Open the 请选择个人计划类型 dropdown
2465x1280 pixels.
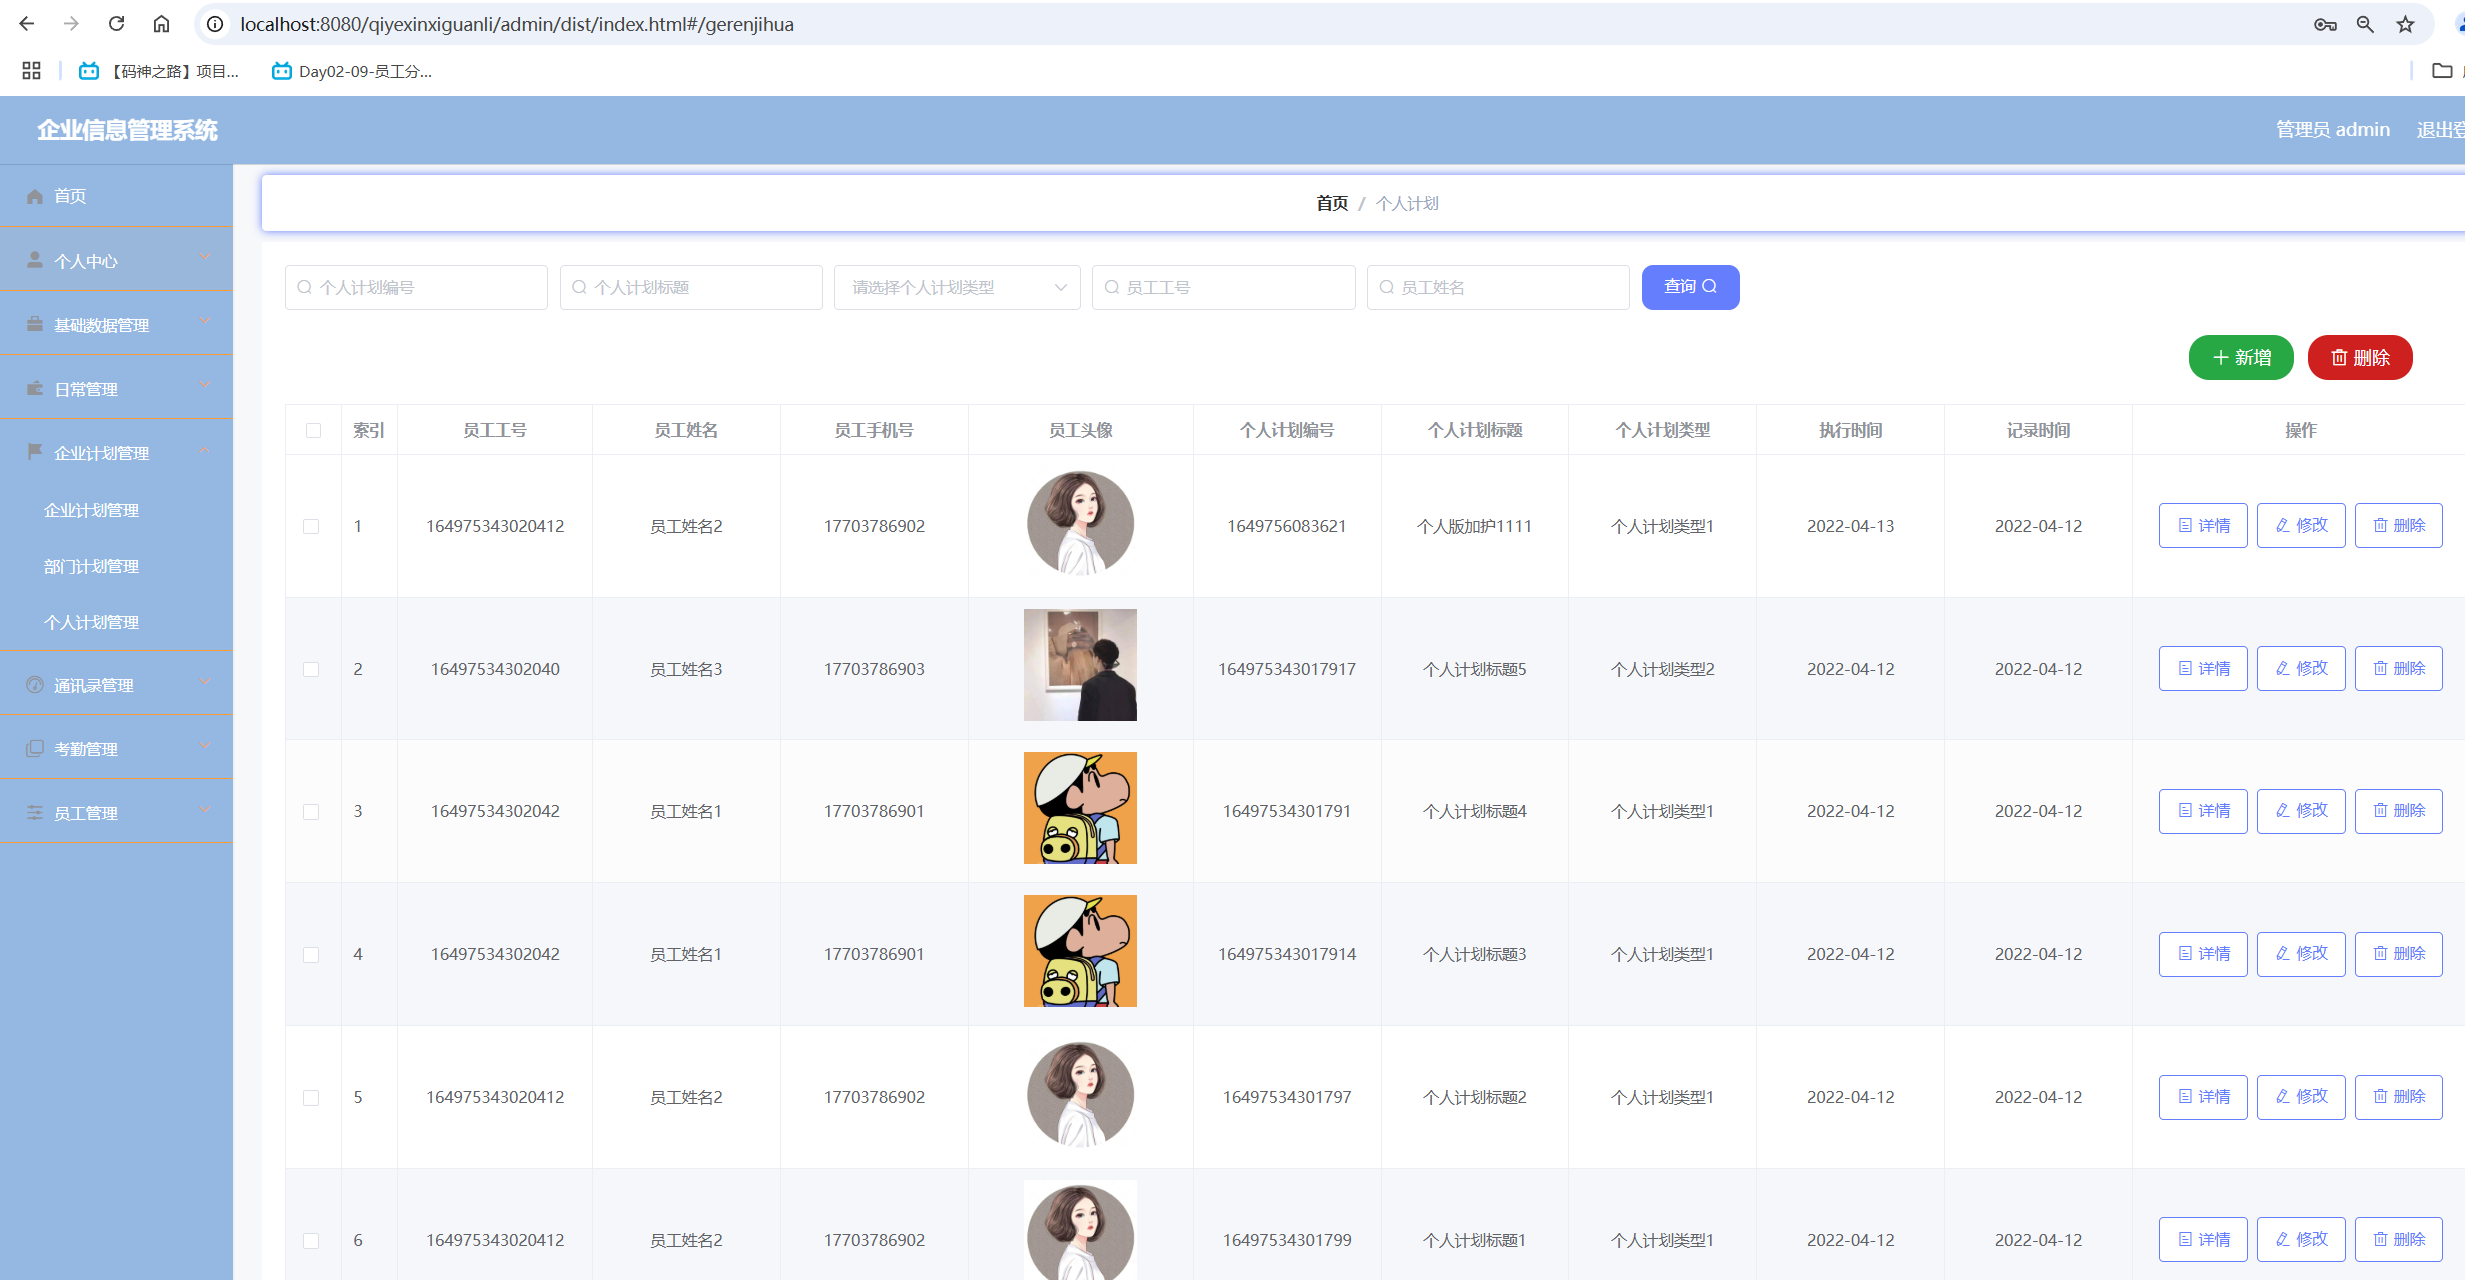[956, 287]
